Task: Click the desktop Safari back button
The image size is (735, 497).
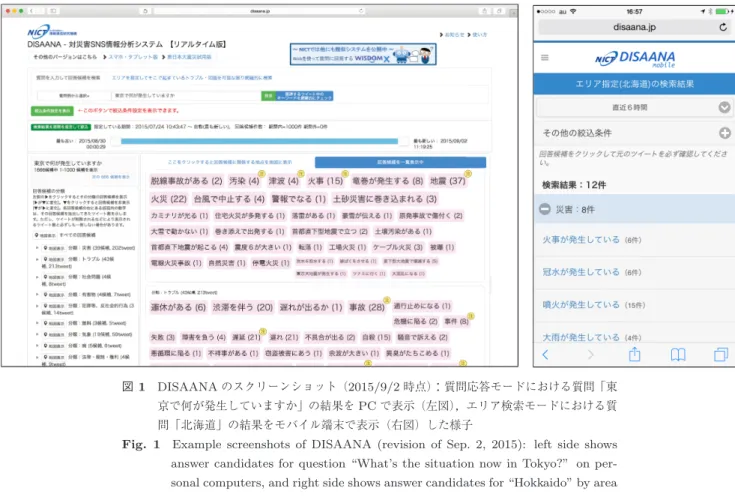Action: 31,11
